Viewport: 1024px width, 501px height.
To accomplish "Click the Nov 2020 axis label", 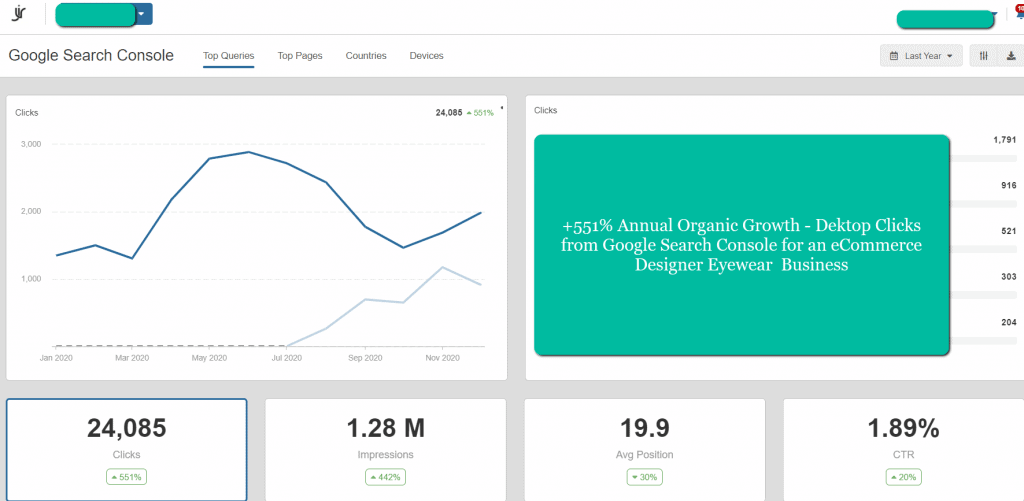I will pyautogui.click(x=442, y=358).
